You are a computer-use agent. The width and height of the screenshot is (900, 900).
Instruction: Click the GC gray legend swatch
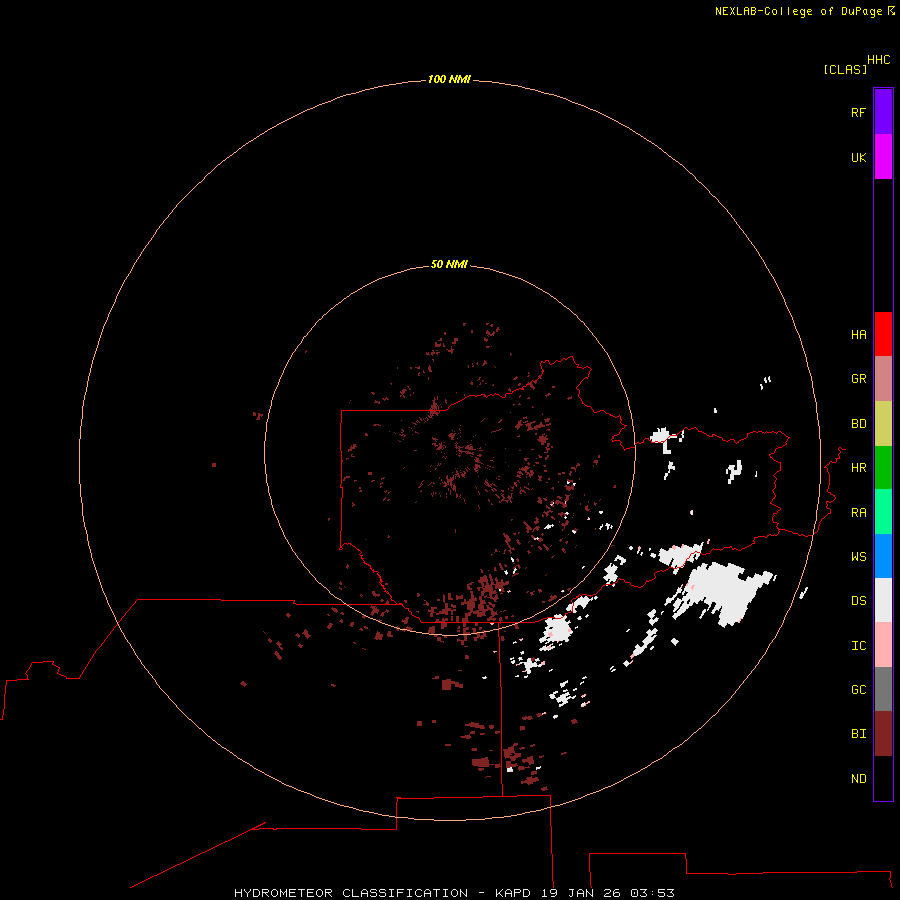tap(883, 689)
